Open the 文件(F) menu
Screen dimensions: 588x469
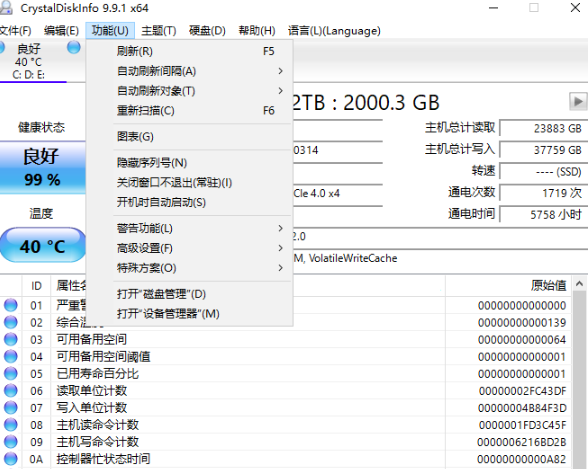point(16,31)
